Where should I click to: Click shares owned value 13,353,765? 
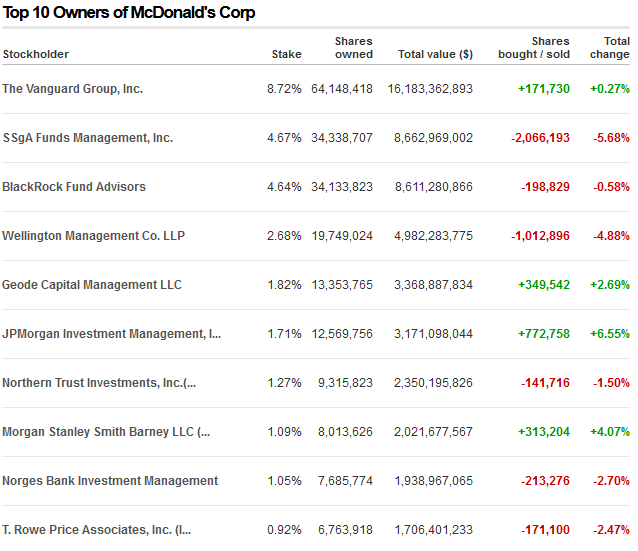[342, 285]
